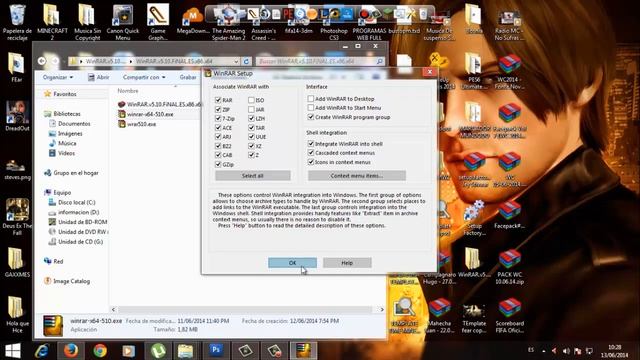The height and width of the screenshot is (360, 640).
Task: Click WinRAR setup taskbar icon
Action: coord(303,351)
